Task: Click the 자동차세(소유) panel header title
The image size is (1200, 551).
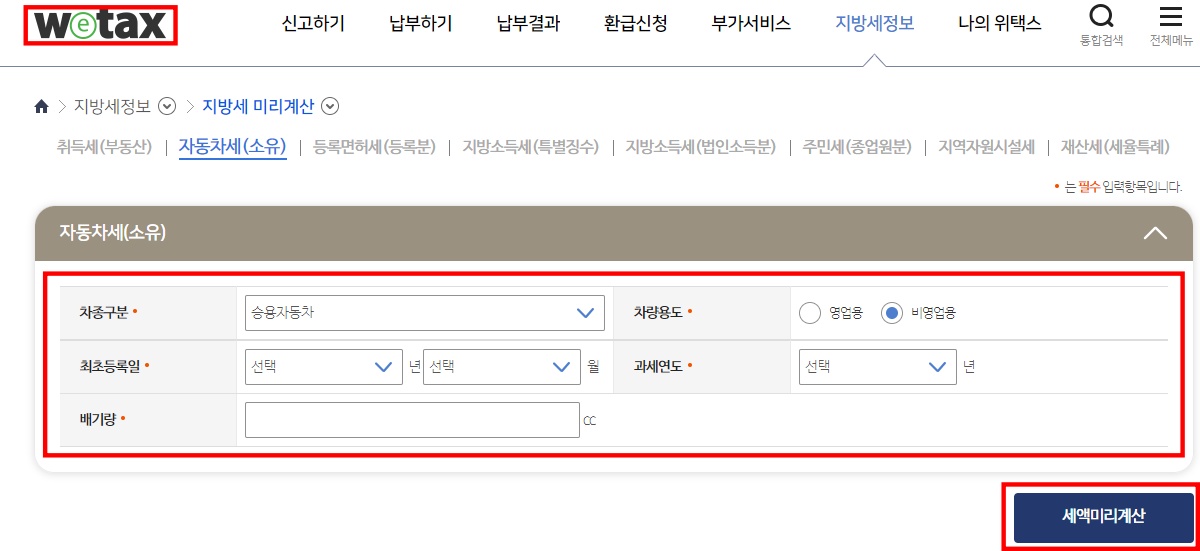Action: point(112,233)
